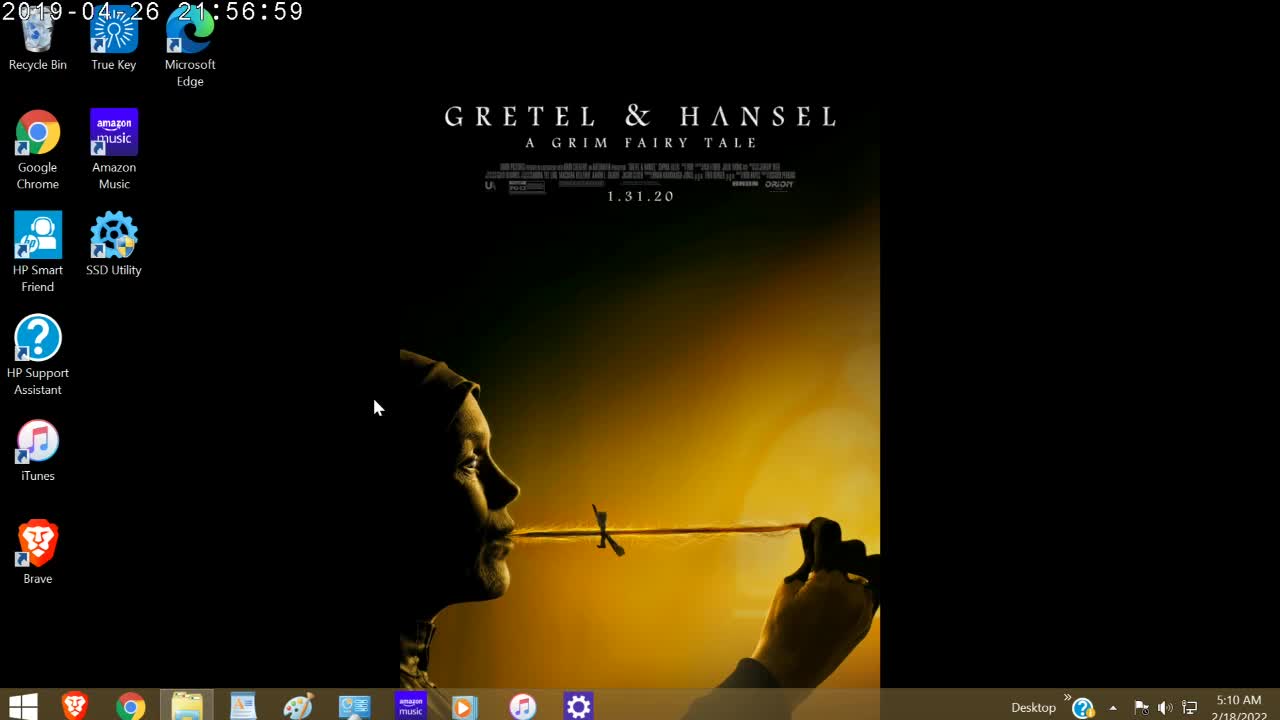Open the Recycle Bin desktop icon
This screenshot has width=1280, height=720.
click(x=38, y=40)
